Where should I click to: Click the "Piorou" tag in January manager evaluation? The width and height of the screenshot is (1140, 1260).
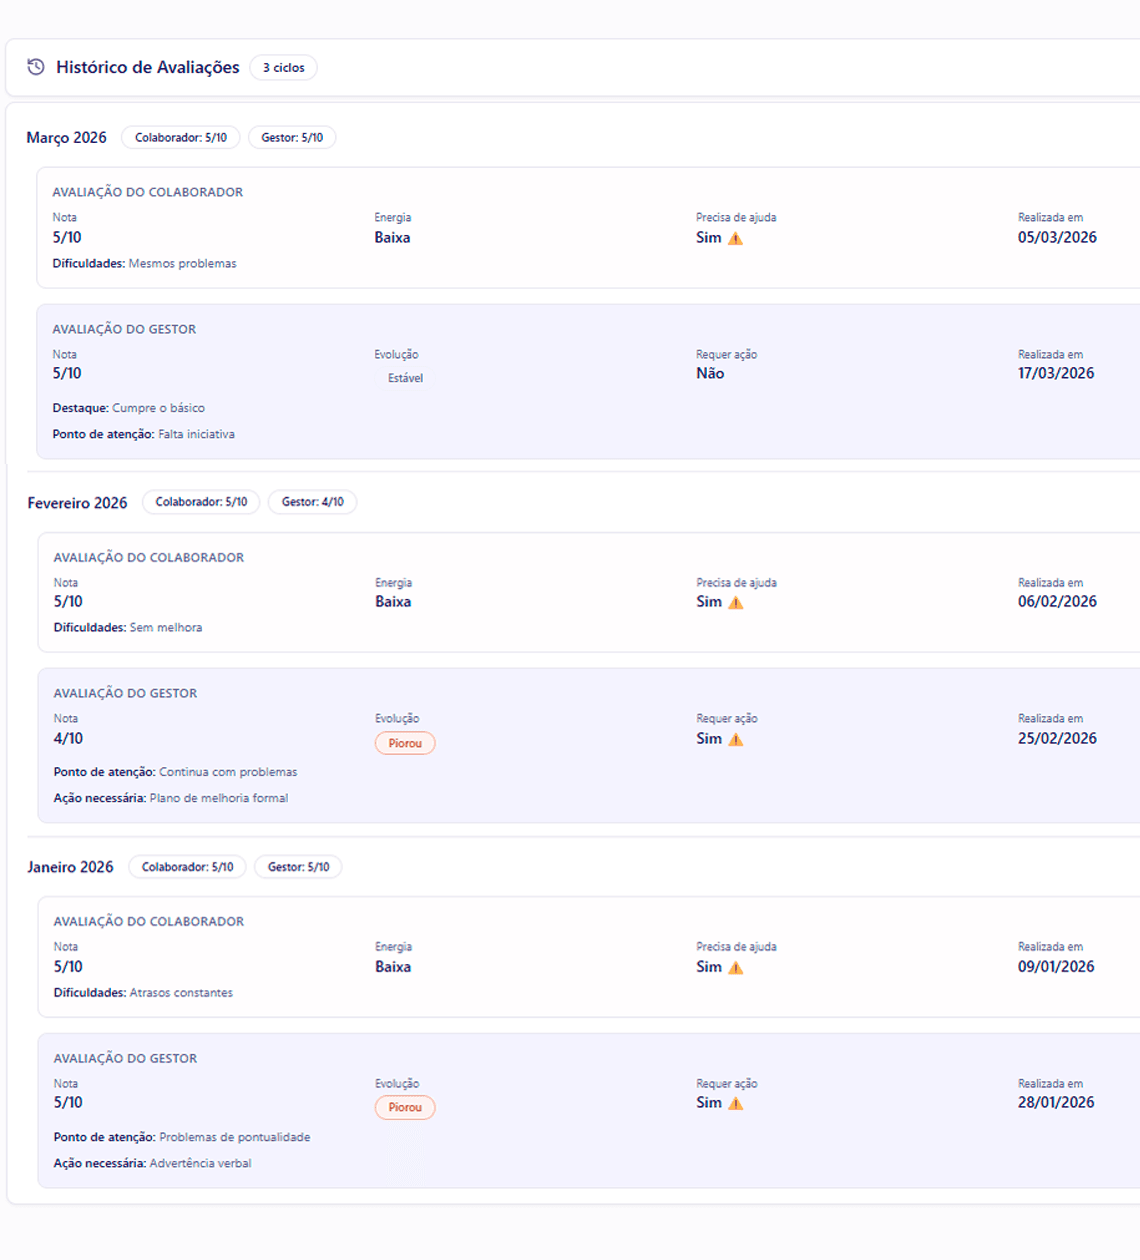click(405, 1107)
